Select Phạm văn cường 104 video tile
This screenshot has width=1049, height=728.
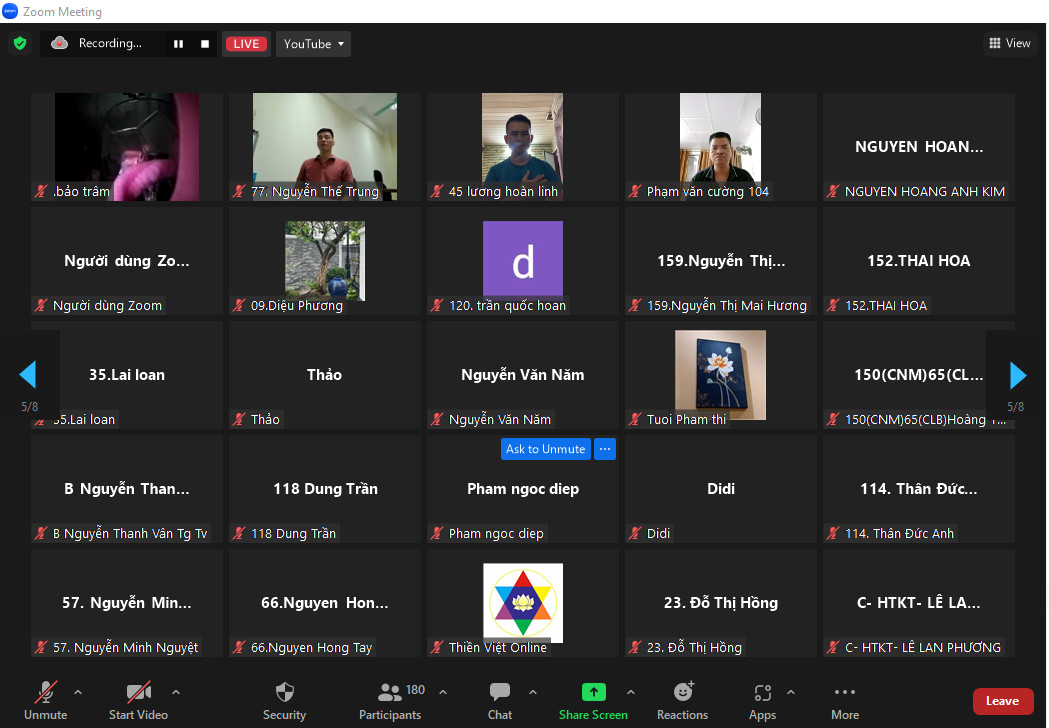[x=721, y=147]
